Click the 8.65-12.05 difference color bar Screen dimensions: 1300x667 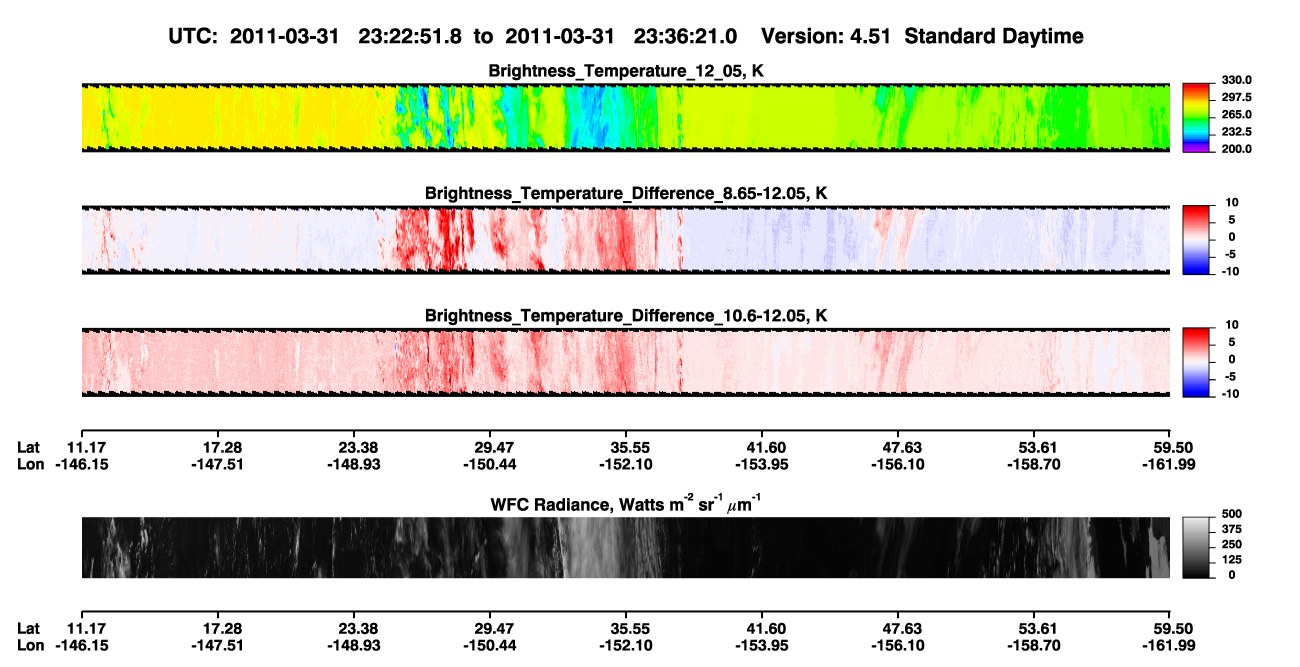click(1196, 239)
